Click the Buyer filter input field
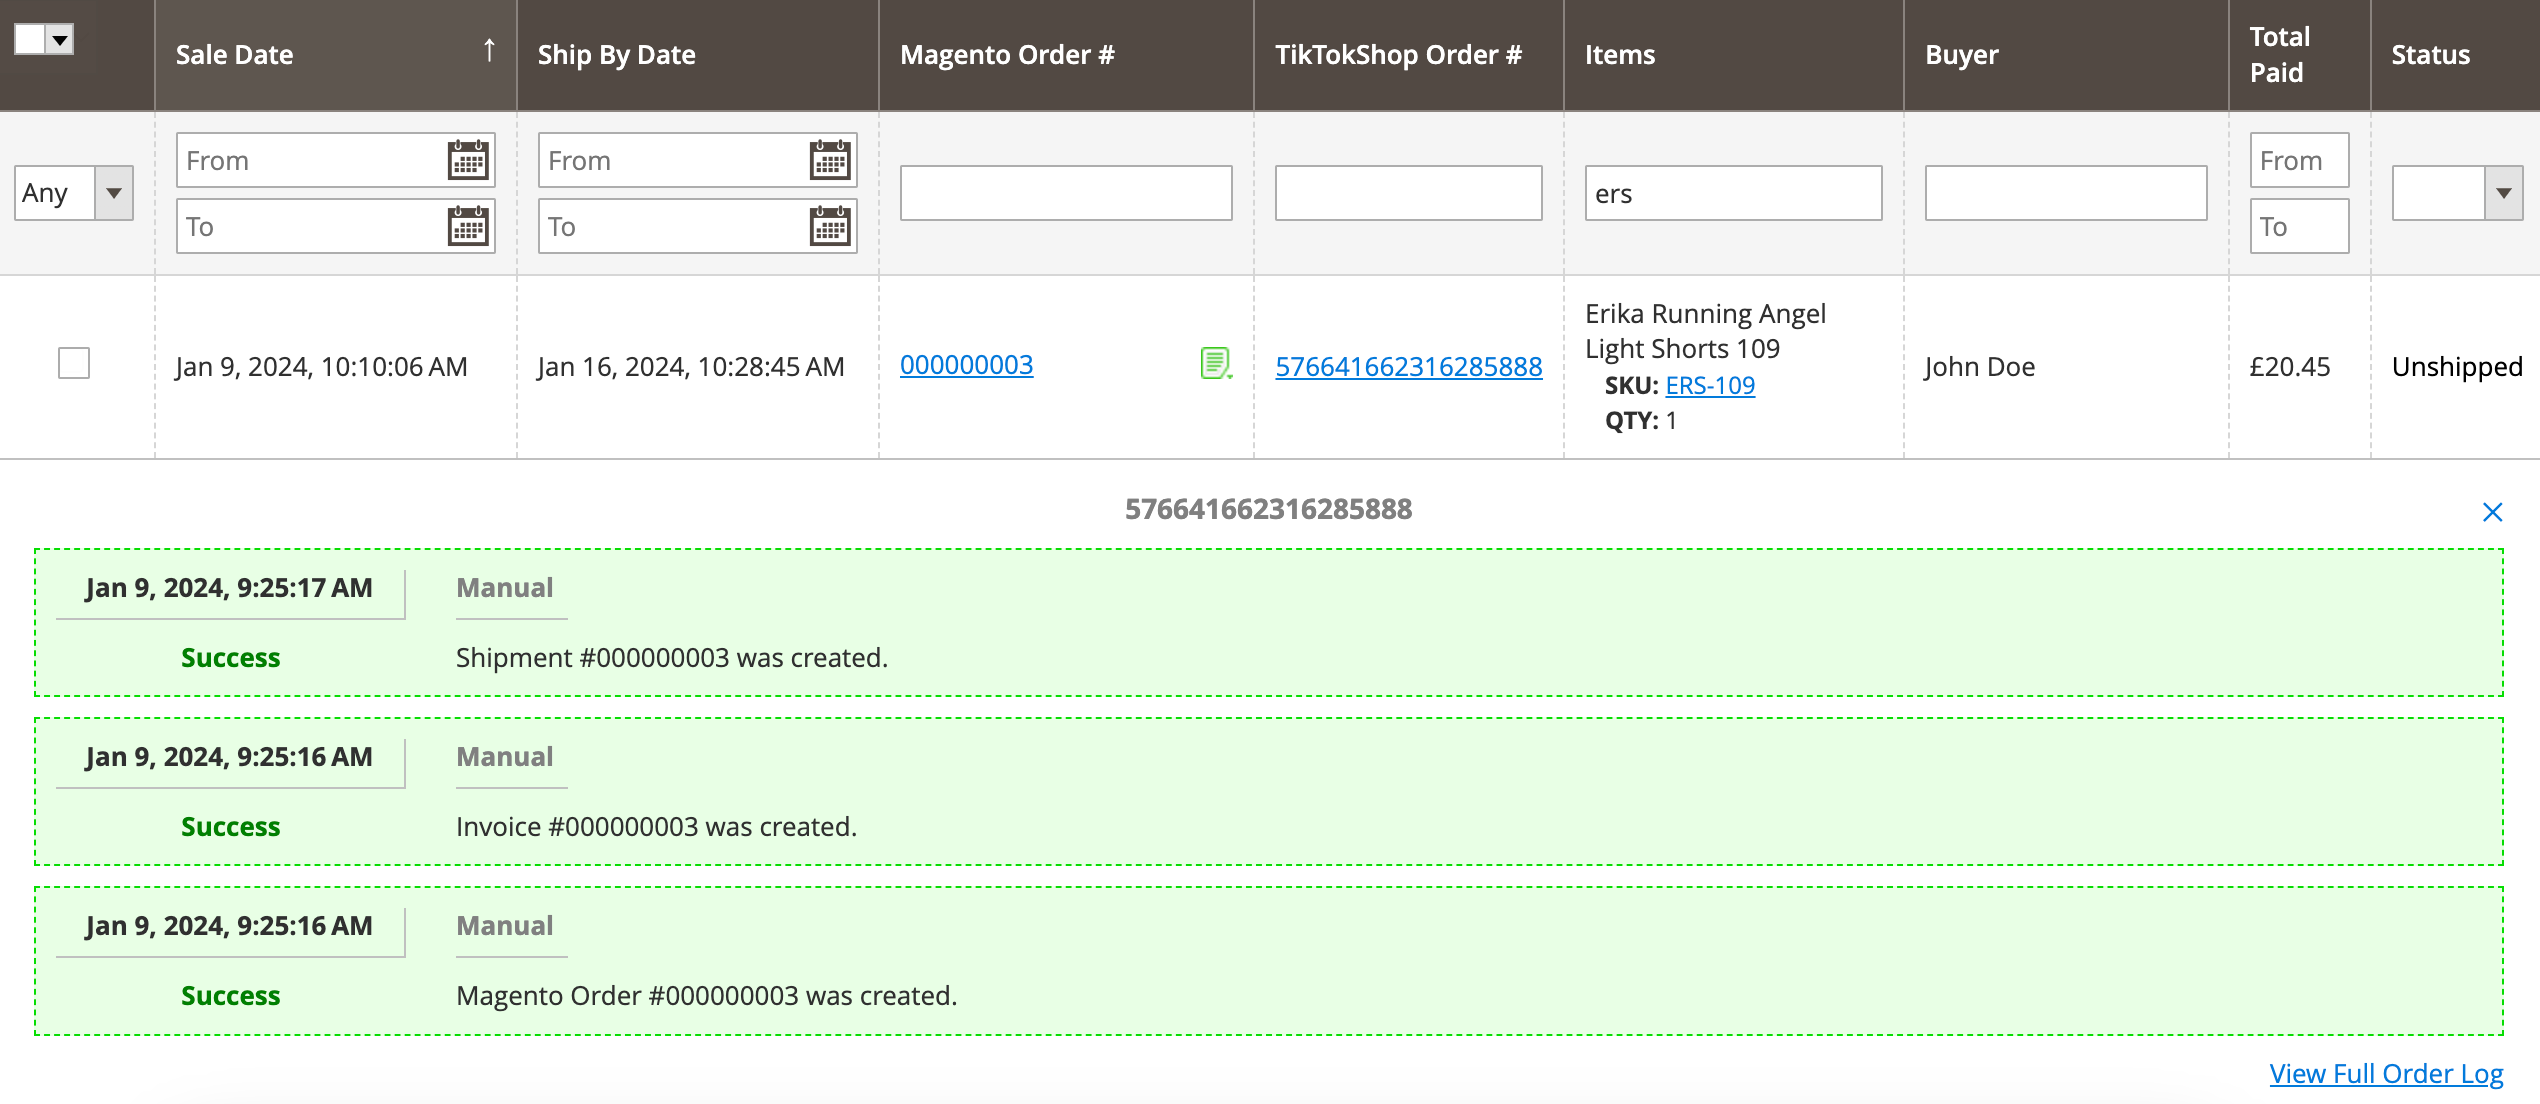Image resolution: width=2540 pixels, height=1104 pixels. (x=2065, y=193)
